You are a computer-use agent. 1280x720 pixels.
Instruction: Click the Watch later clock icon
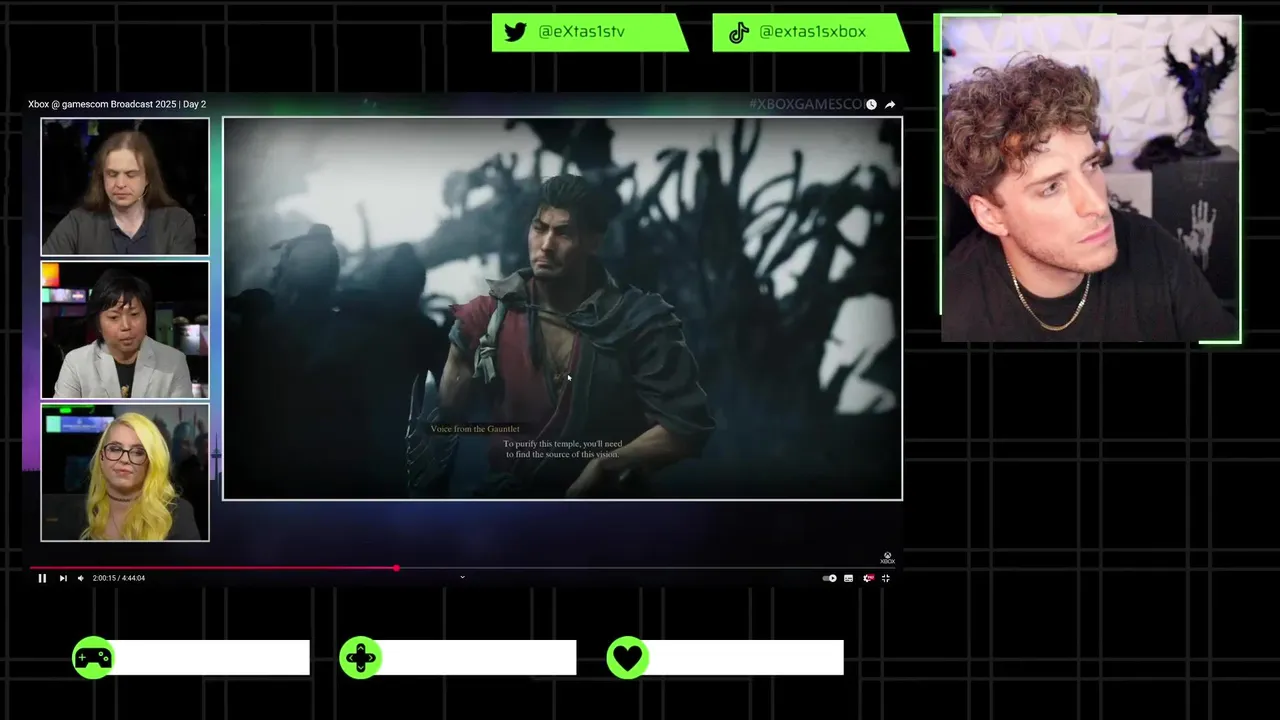[x=871, y=104]
